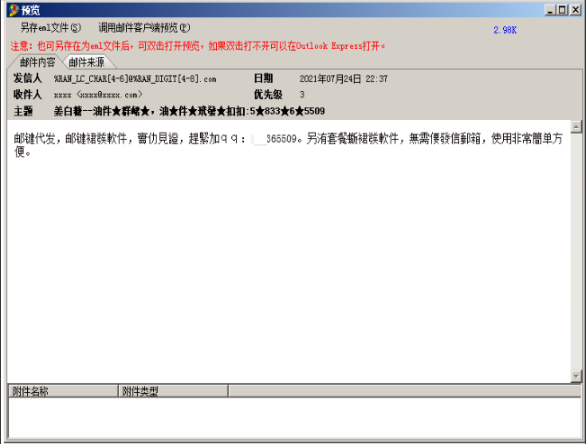
Task: Click the message body vertical scrollbar track
Action: 576,251
